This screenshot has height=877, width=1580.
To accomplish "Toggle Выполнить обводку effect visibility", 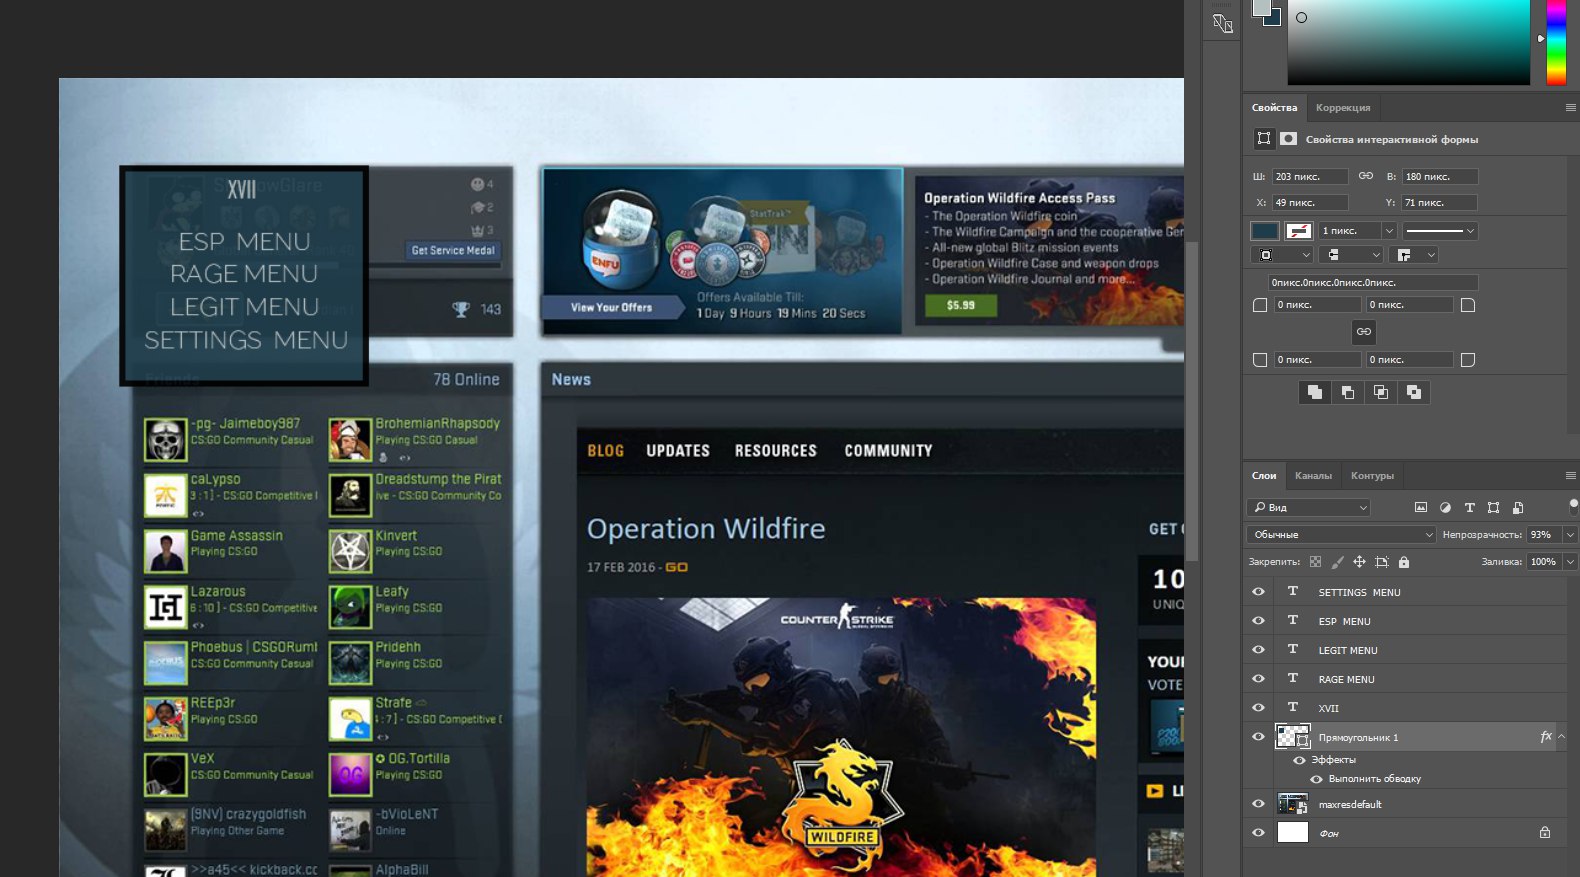I will 1316,779.
